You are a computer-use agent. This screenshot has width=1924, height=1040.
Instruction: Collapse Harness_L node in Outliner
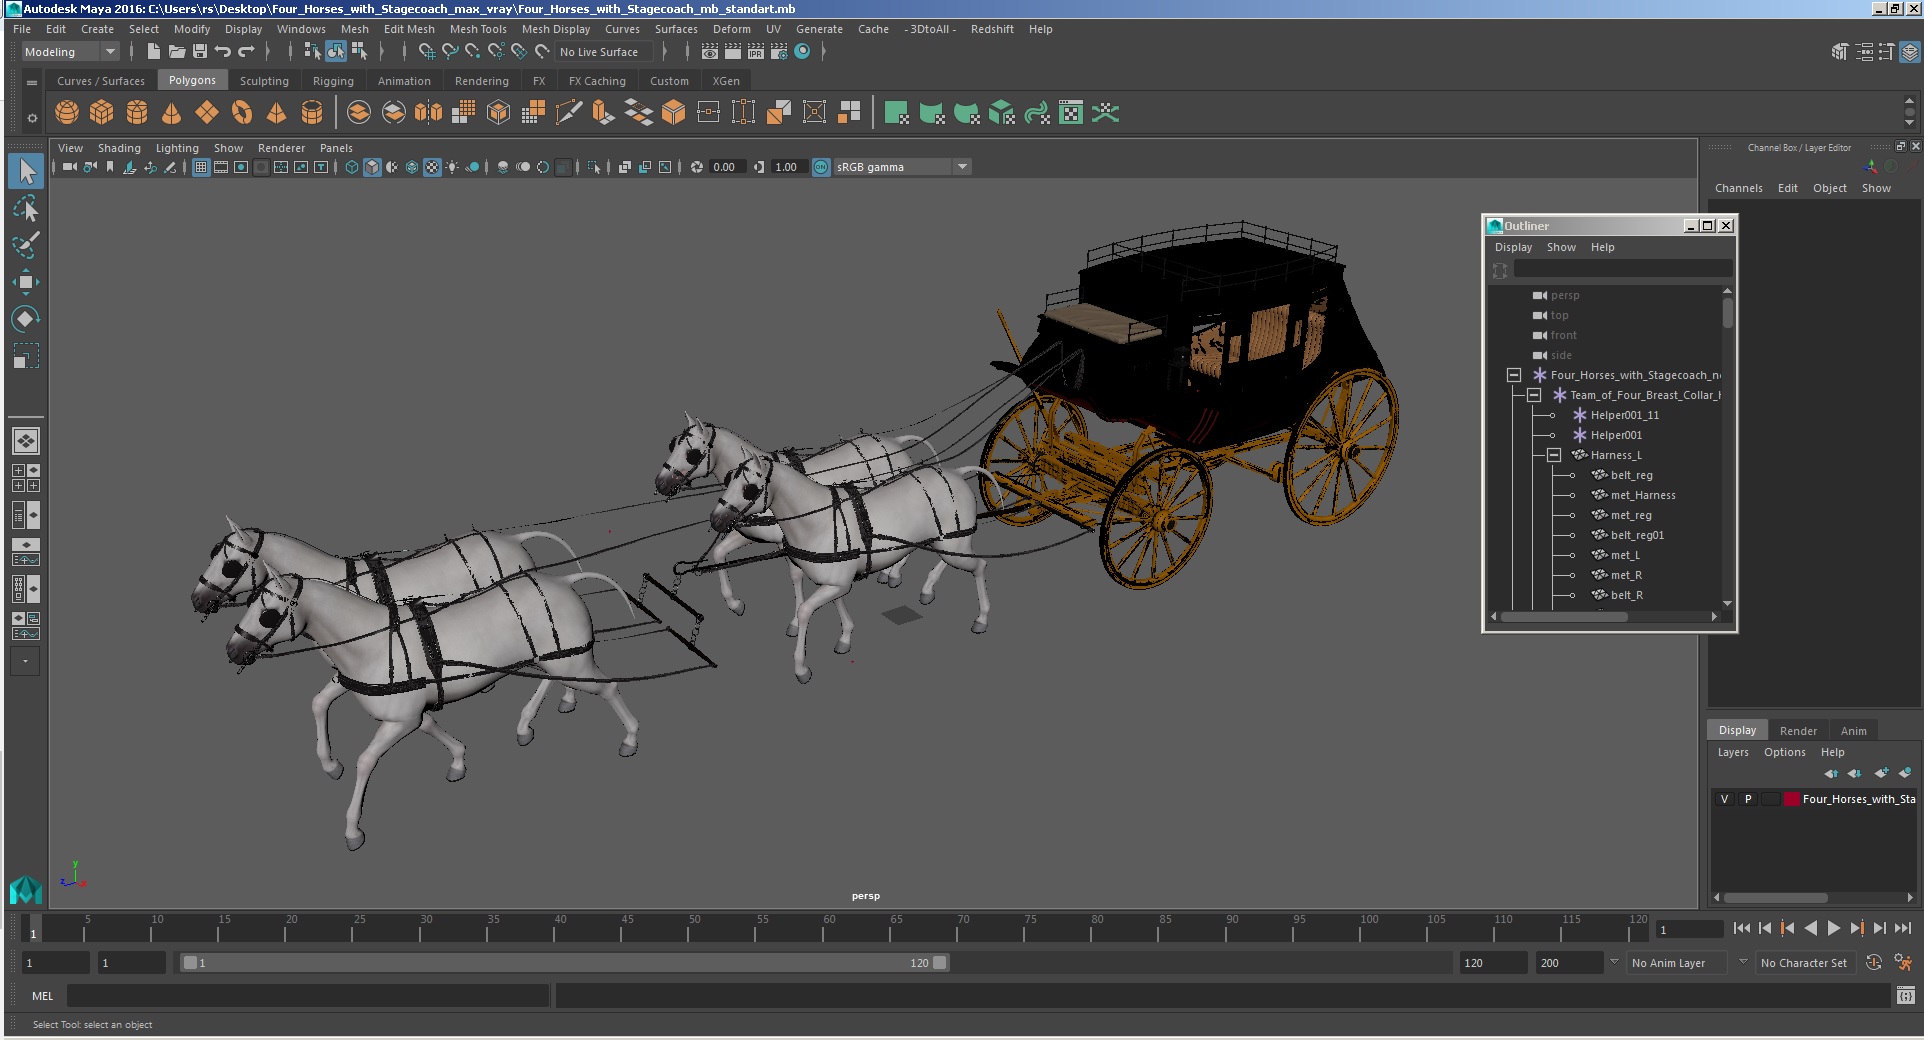(x=1554, y=455)
